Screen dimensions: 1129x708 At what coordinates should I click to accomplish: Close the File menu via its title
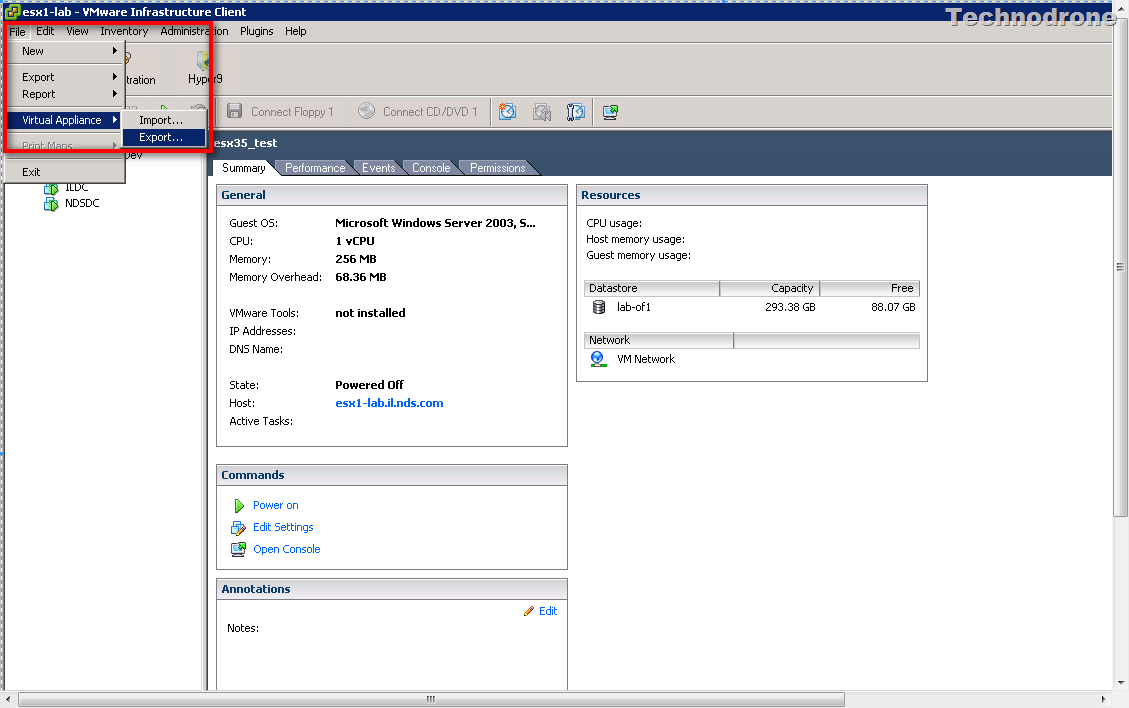point(17,32)
